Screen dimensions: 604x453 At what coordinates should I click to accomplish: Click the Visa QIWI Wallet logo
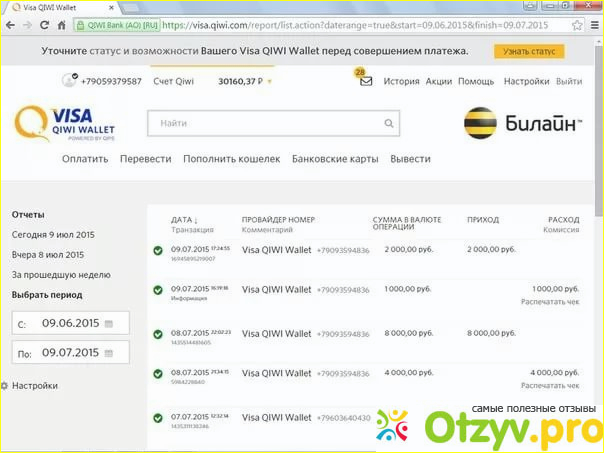point(67,124)
